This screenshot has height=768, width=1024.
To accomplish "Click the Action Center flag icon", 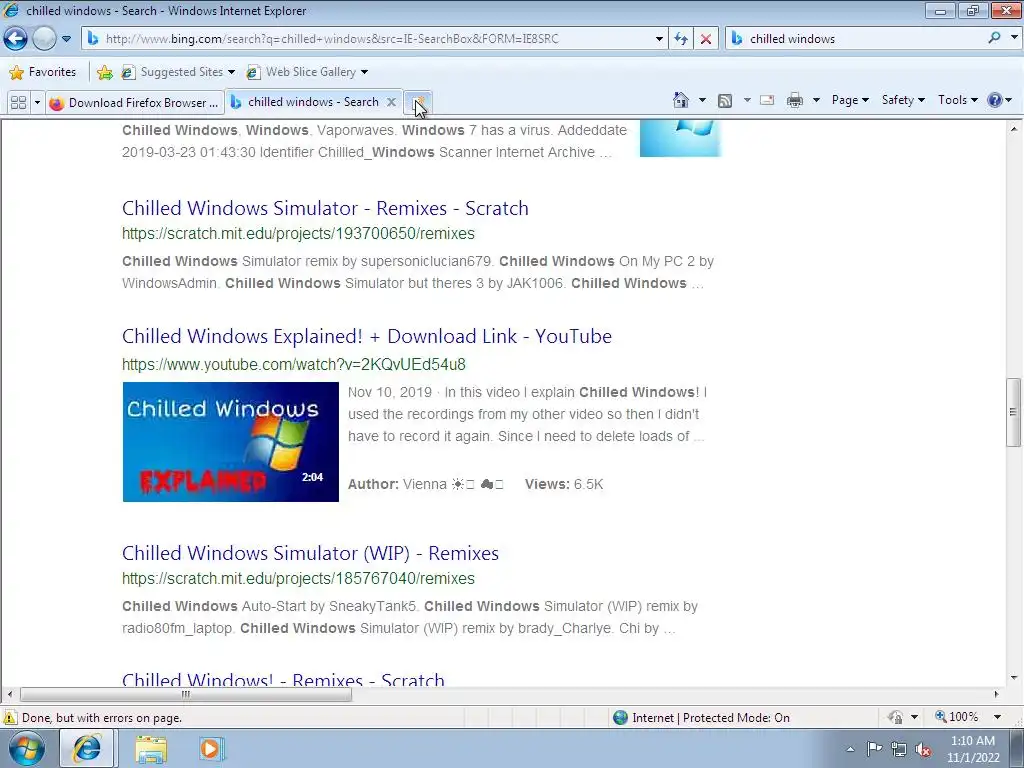I will [874, 749].
